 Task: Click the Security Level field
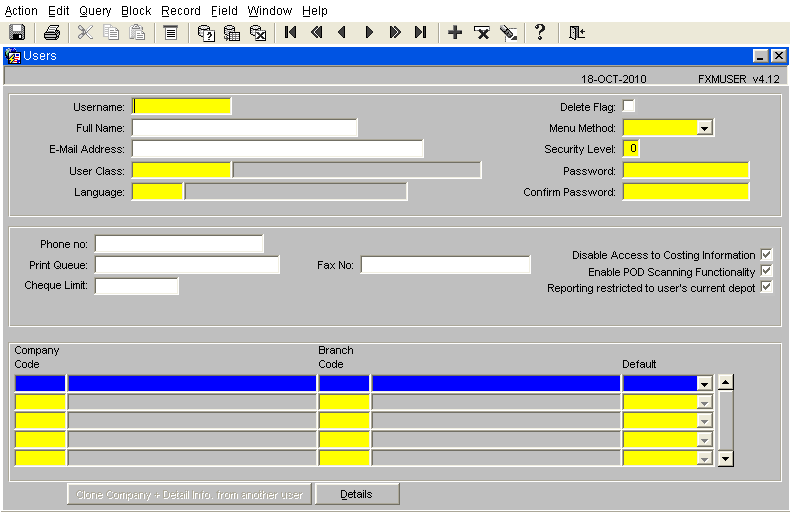pos(631,149)
